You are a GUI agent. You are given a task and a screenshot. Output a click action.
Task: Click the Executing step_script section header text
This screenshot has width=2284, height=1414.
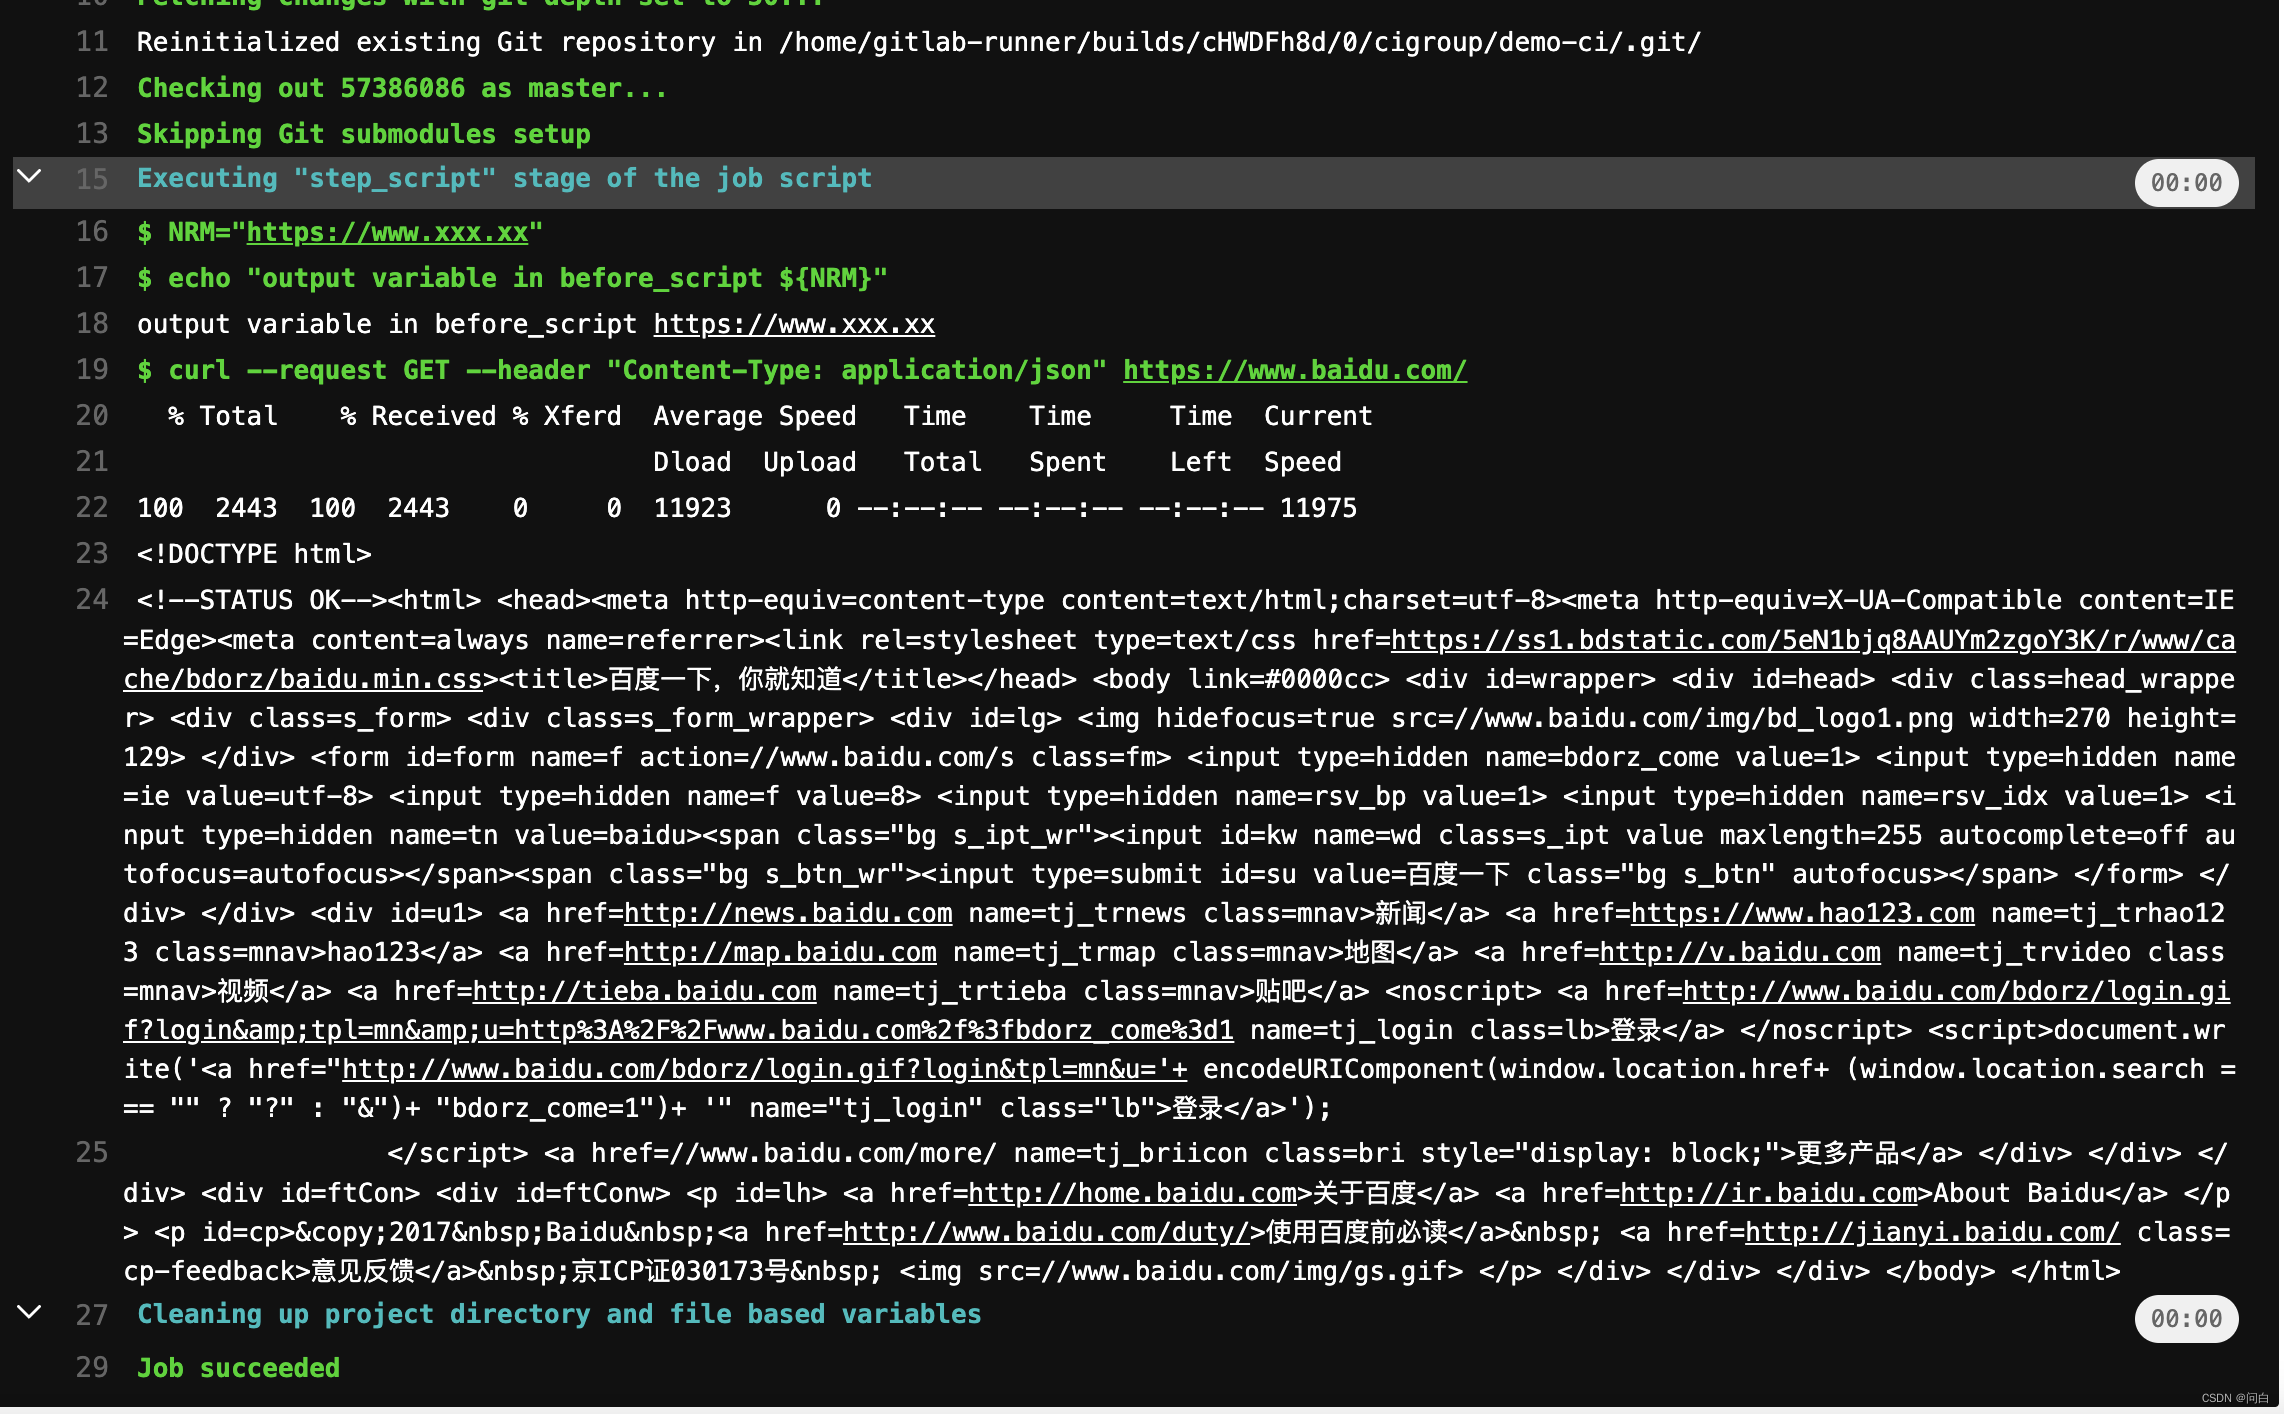[x=504, y=179]
